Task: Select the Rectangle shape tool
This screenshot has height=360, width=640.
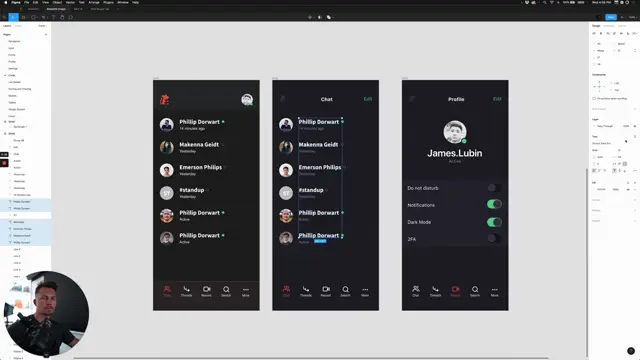Action: tap(33, 17)
